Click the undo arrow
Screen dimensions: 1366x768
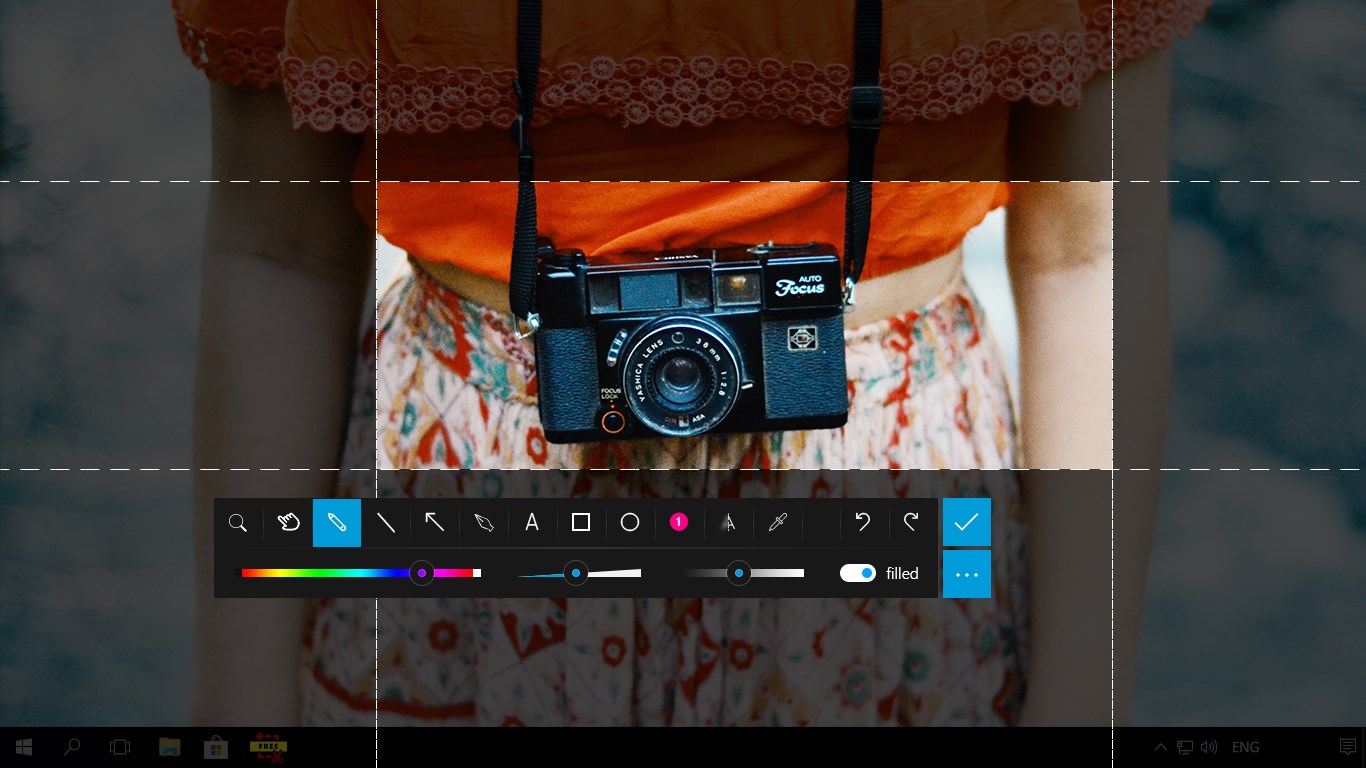pyautogui.click(x=863, y=523)
